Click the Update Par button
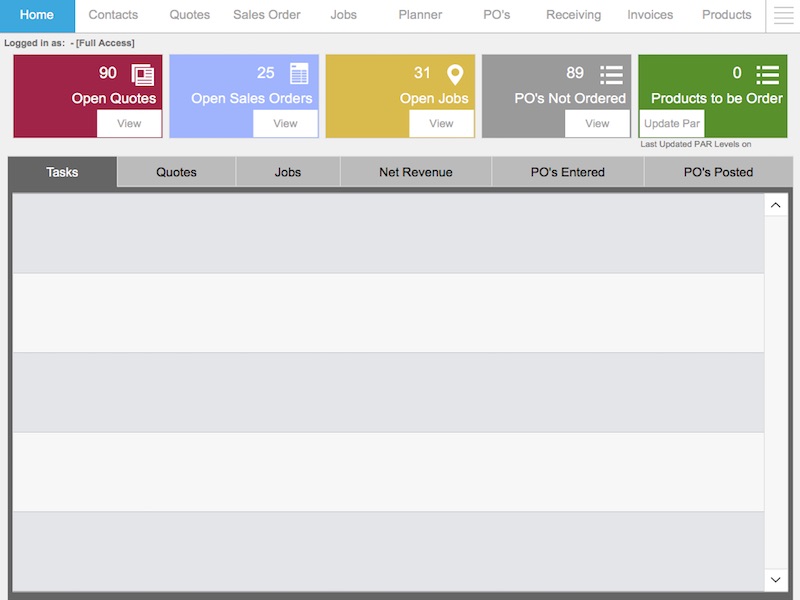The width and height of the screenshot is (800, 600). coord(672,124)
